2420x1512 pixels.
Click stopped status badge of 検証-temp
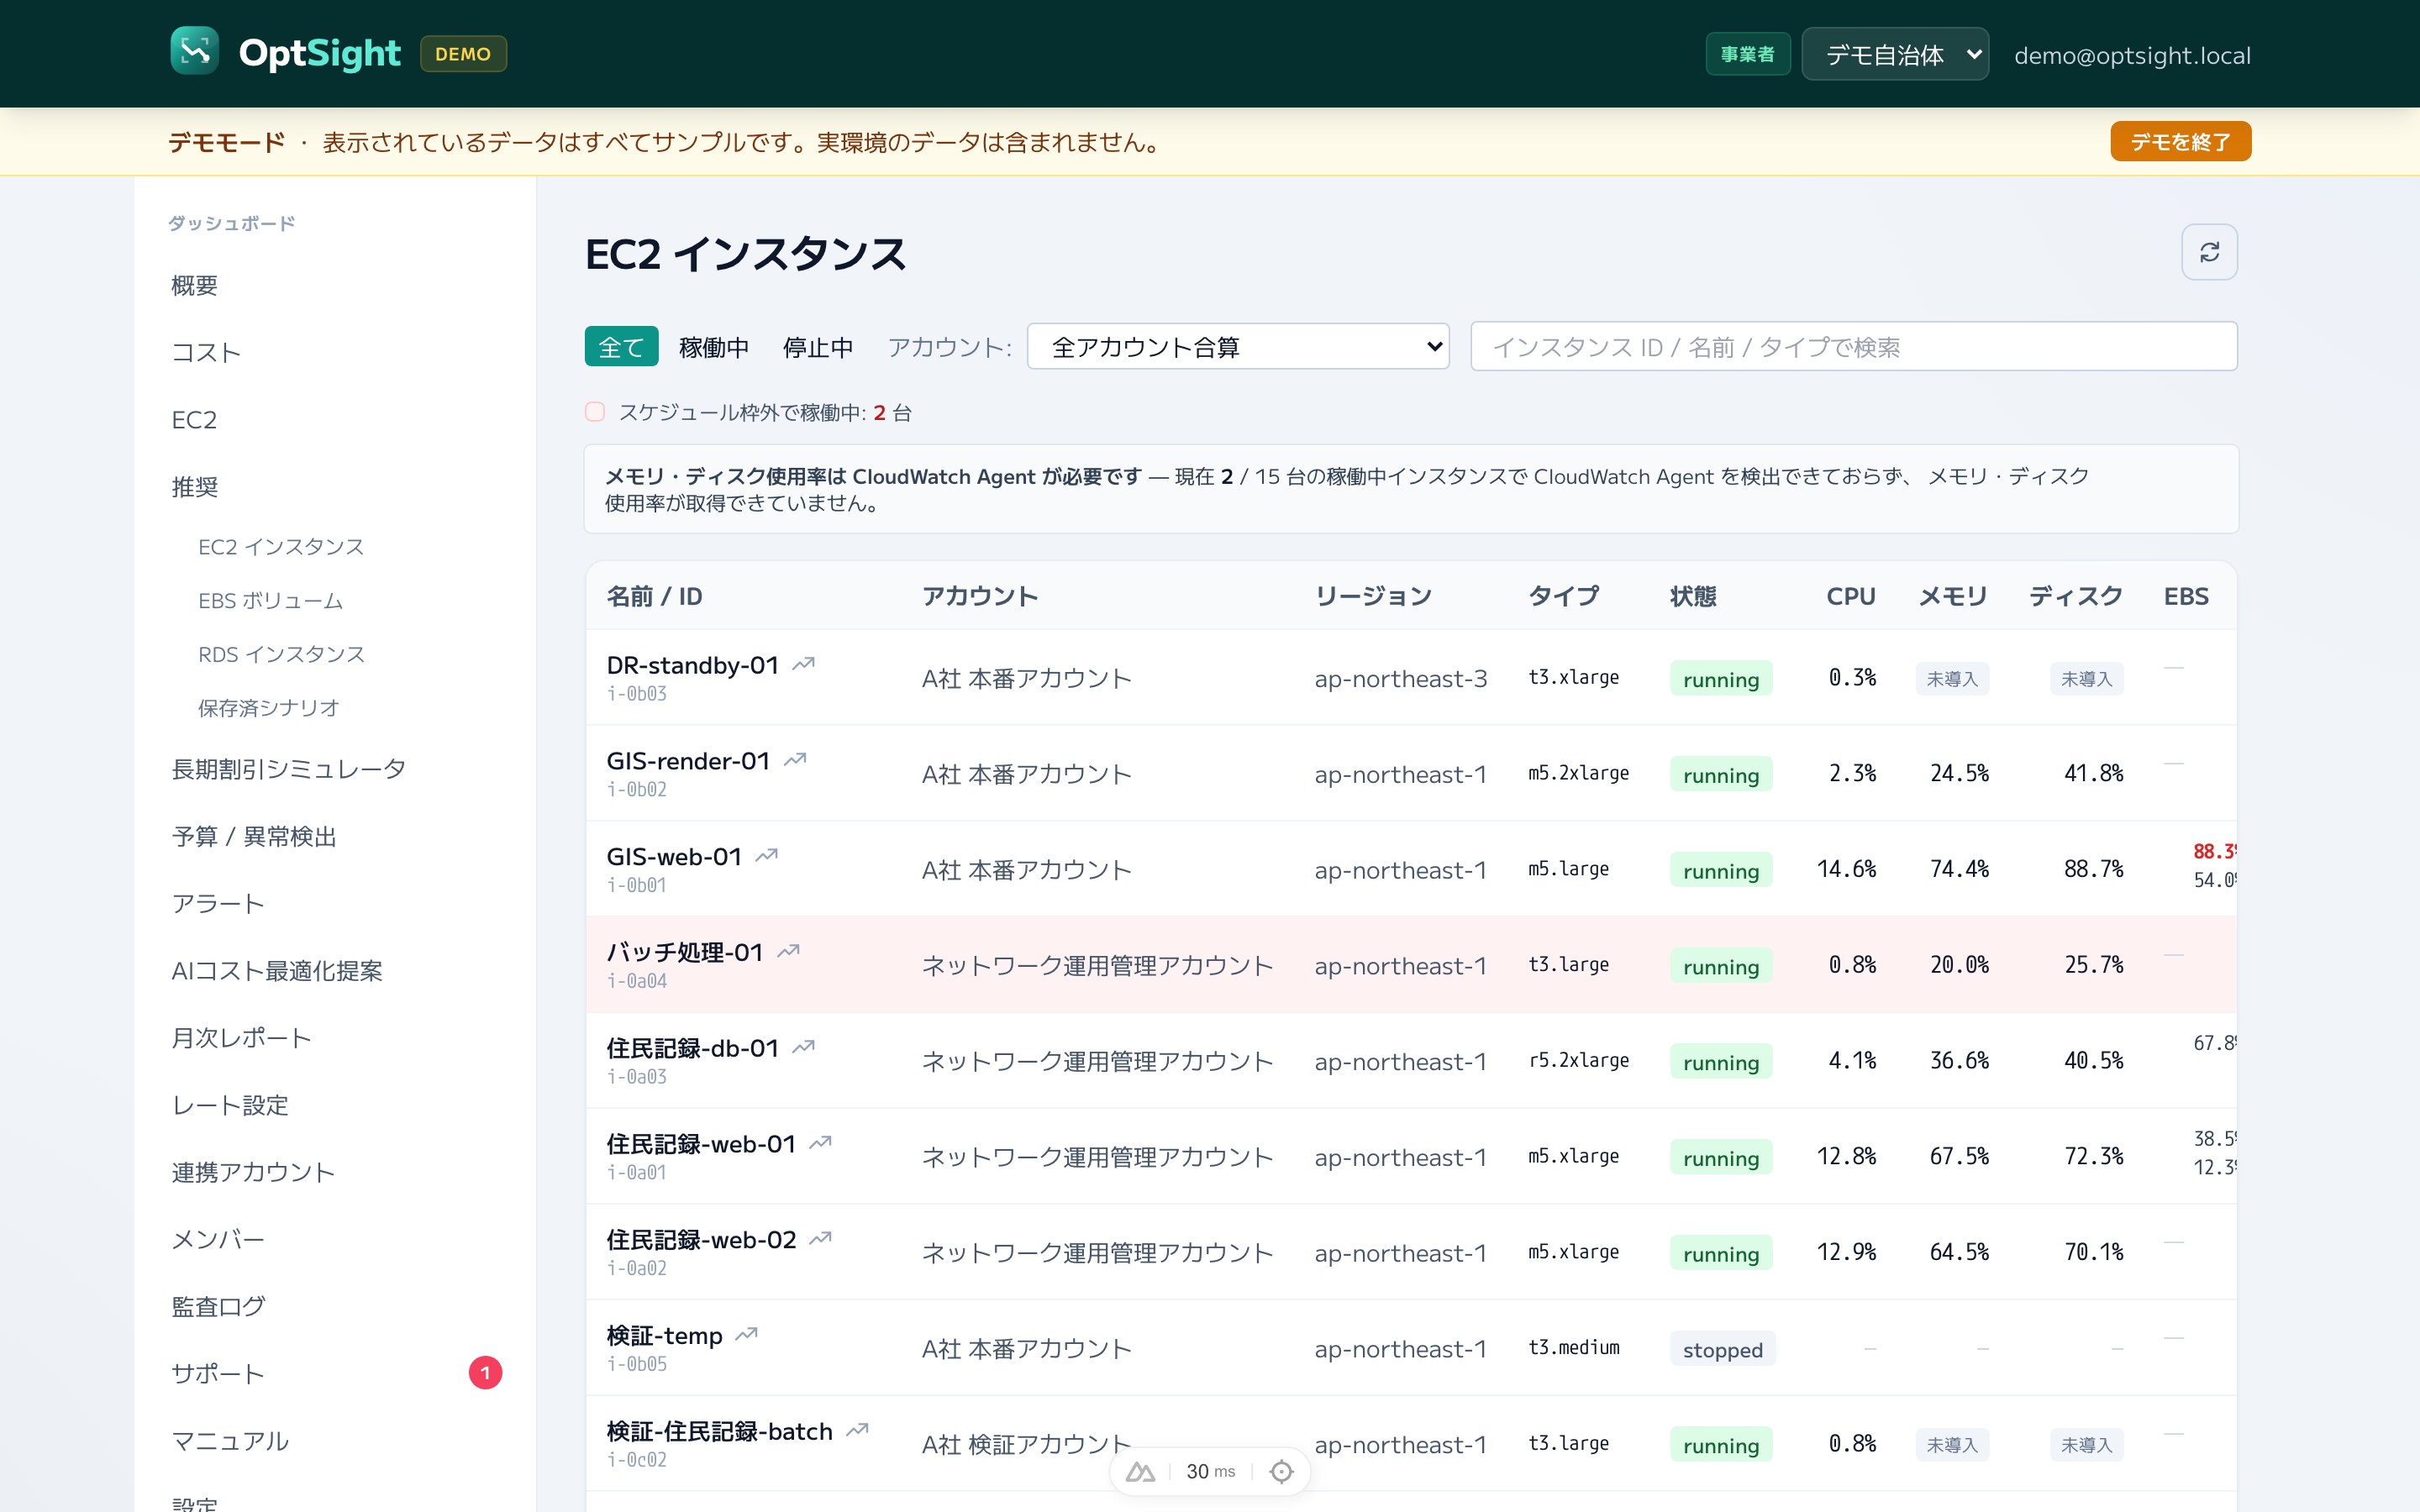pyautogui.click(x=1722, y=1349)
